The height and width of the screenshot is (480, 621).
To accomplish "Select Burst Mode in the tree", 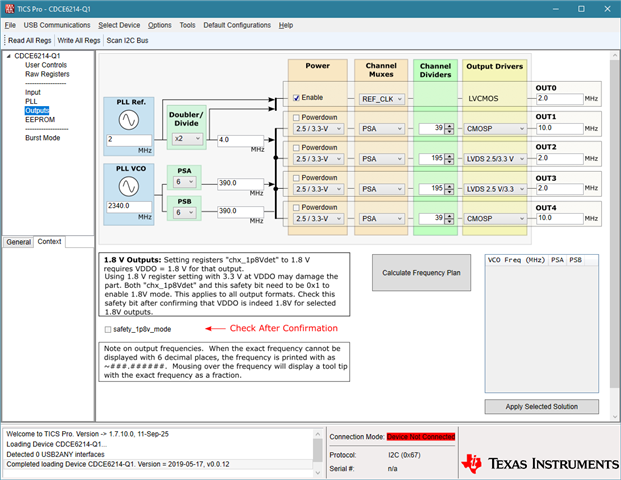I will click(x=42, y=138).
